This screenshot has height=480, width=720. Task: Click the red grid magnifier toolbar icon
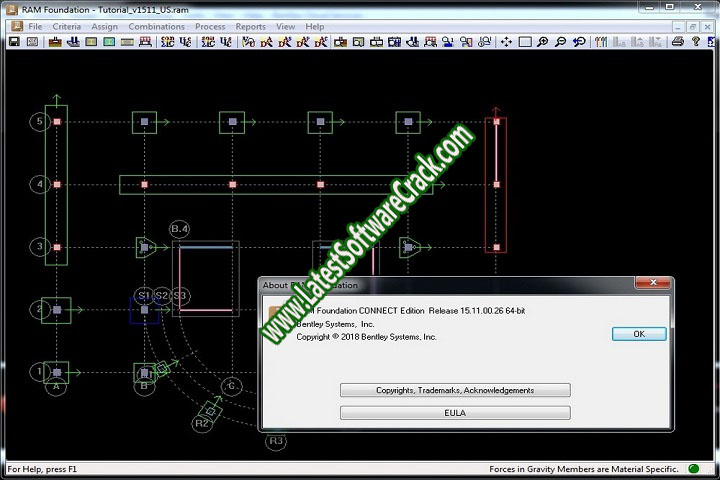(x=430, y=42)
